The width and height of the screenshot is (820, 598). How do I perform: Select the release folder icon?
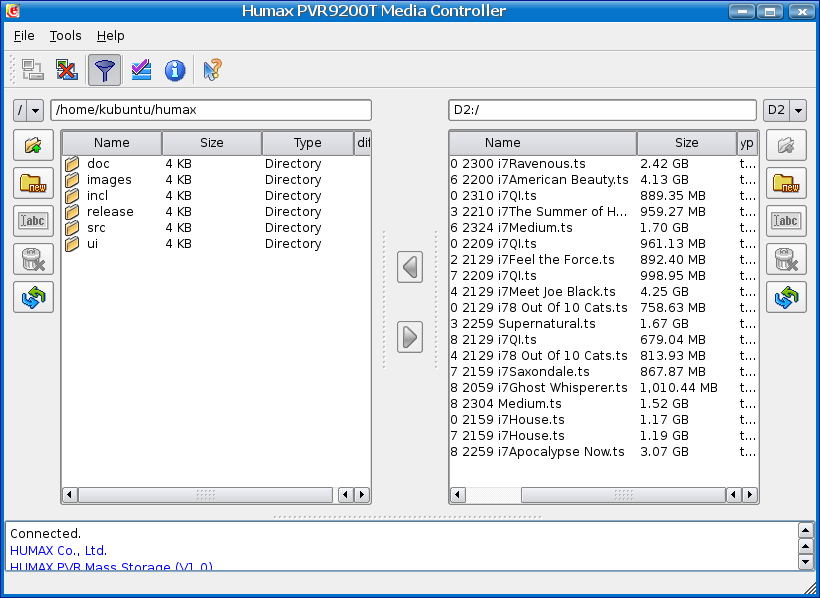click(72, 212)
